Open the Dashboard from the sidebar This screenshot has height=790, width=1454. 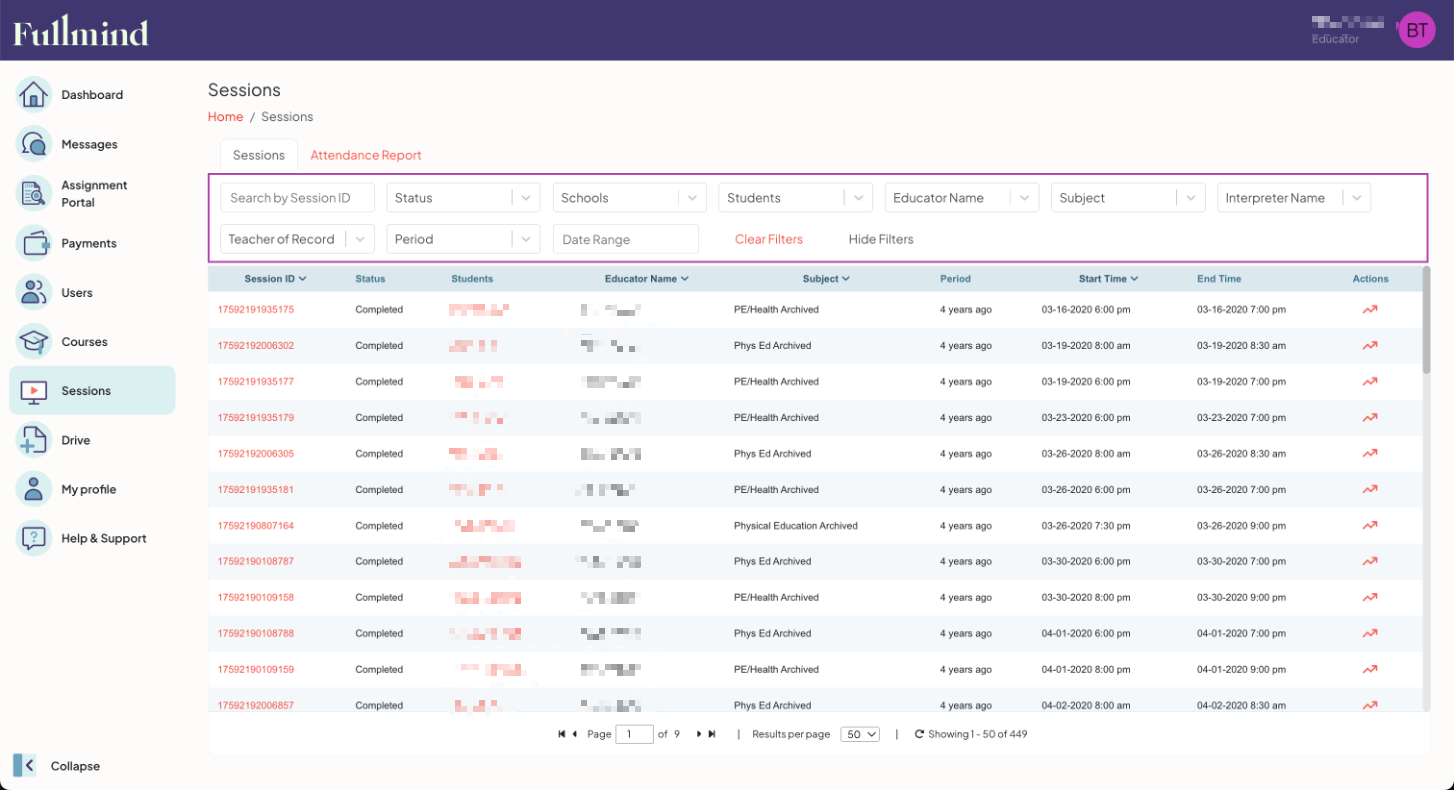coord(35,94)
